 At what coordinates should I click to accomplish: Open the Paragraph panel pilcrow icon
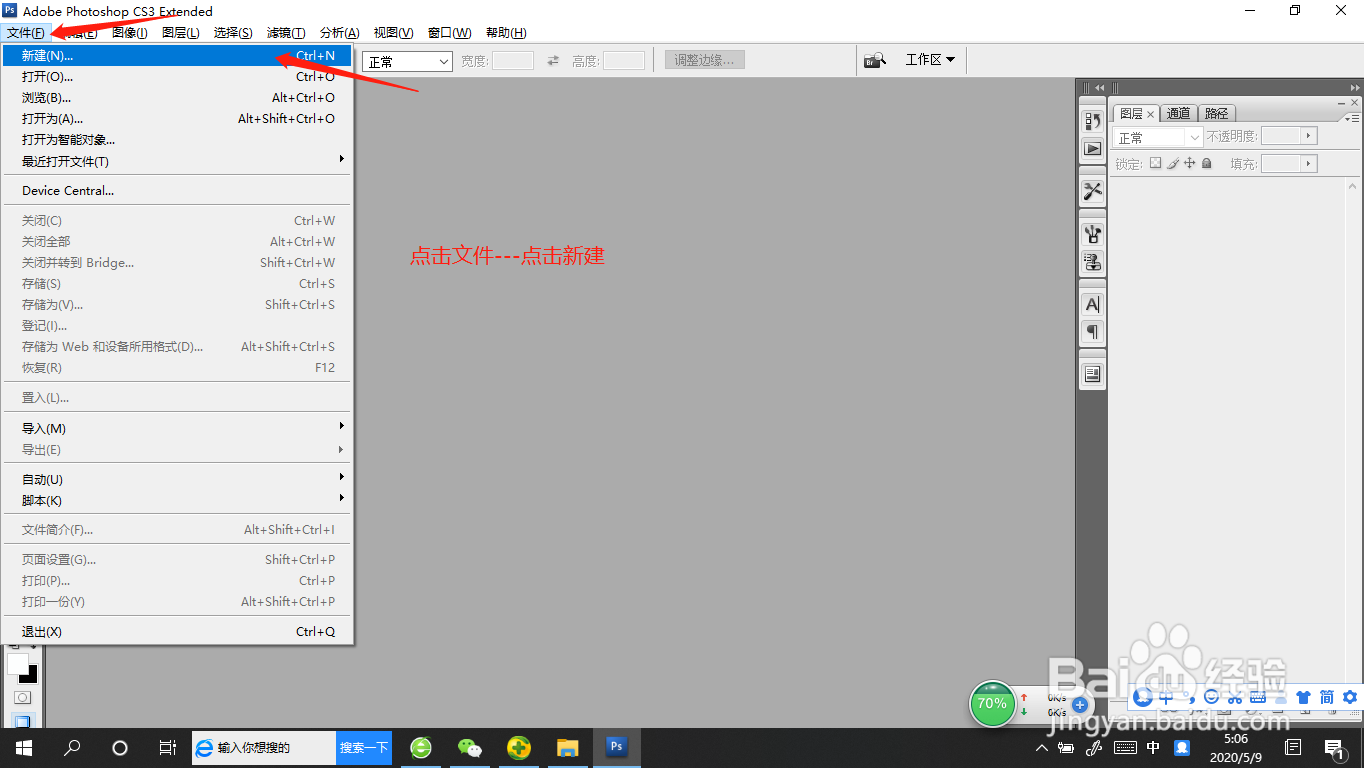pos(1092,332)
